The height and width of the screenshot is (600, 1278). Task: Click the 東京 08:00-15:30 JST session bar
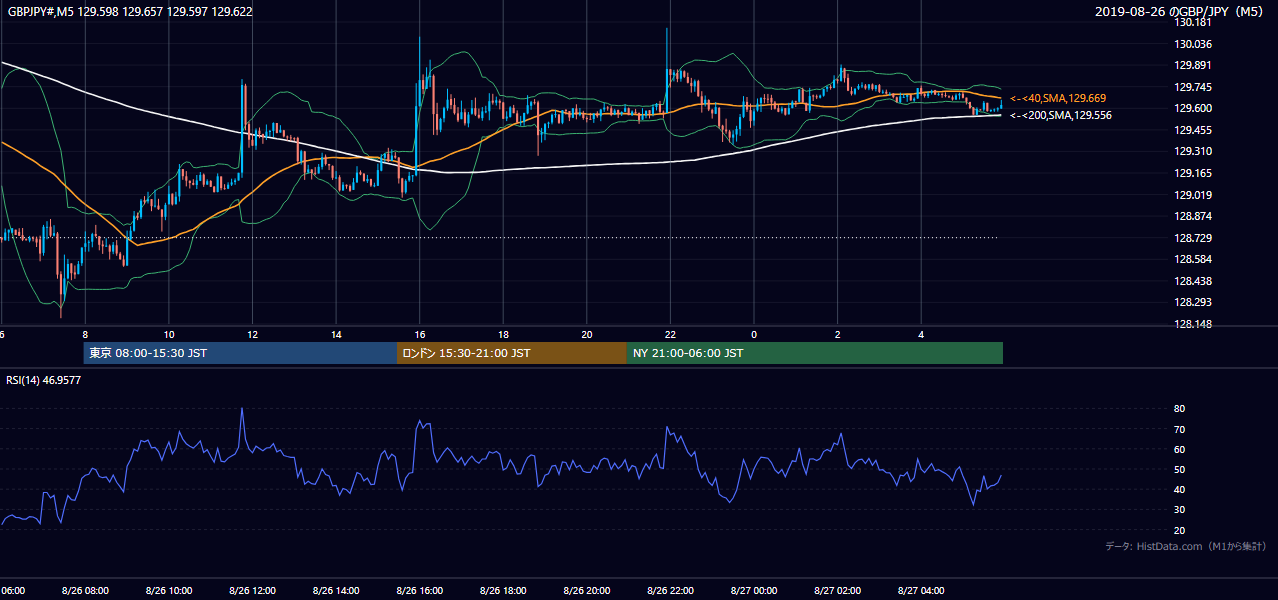240,353
